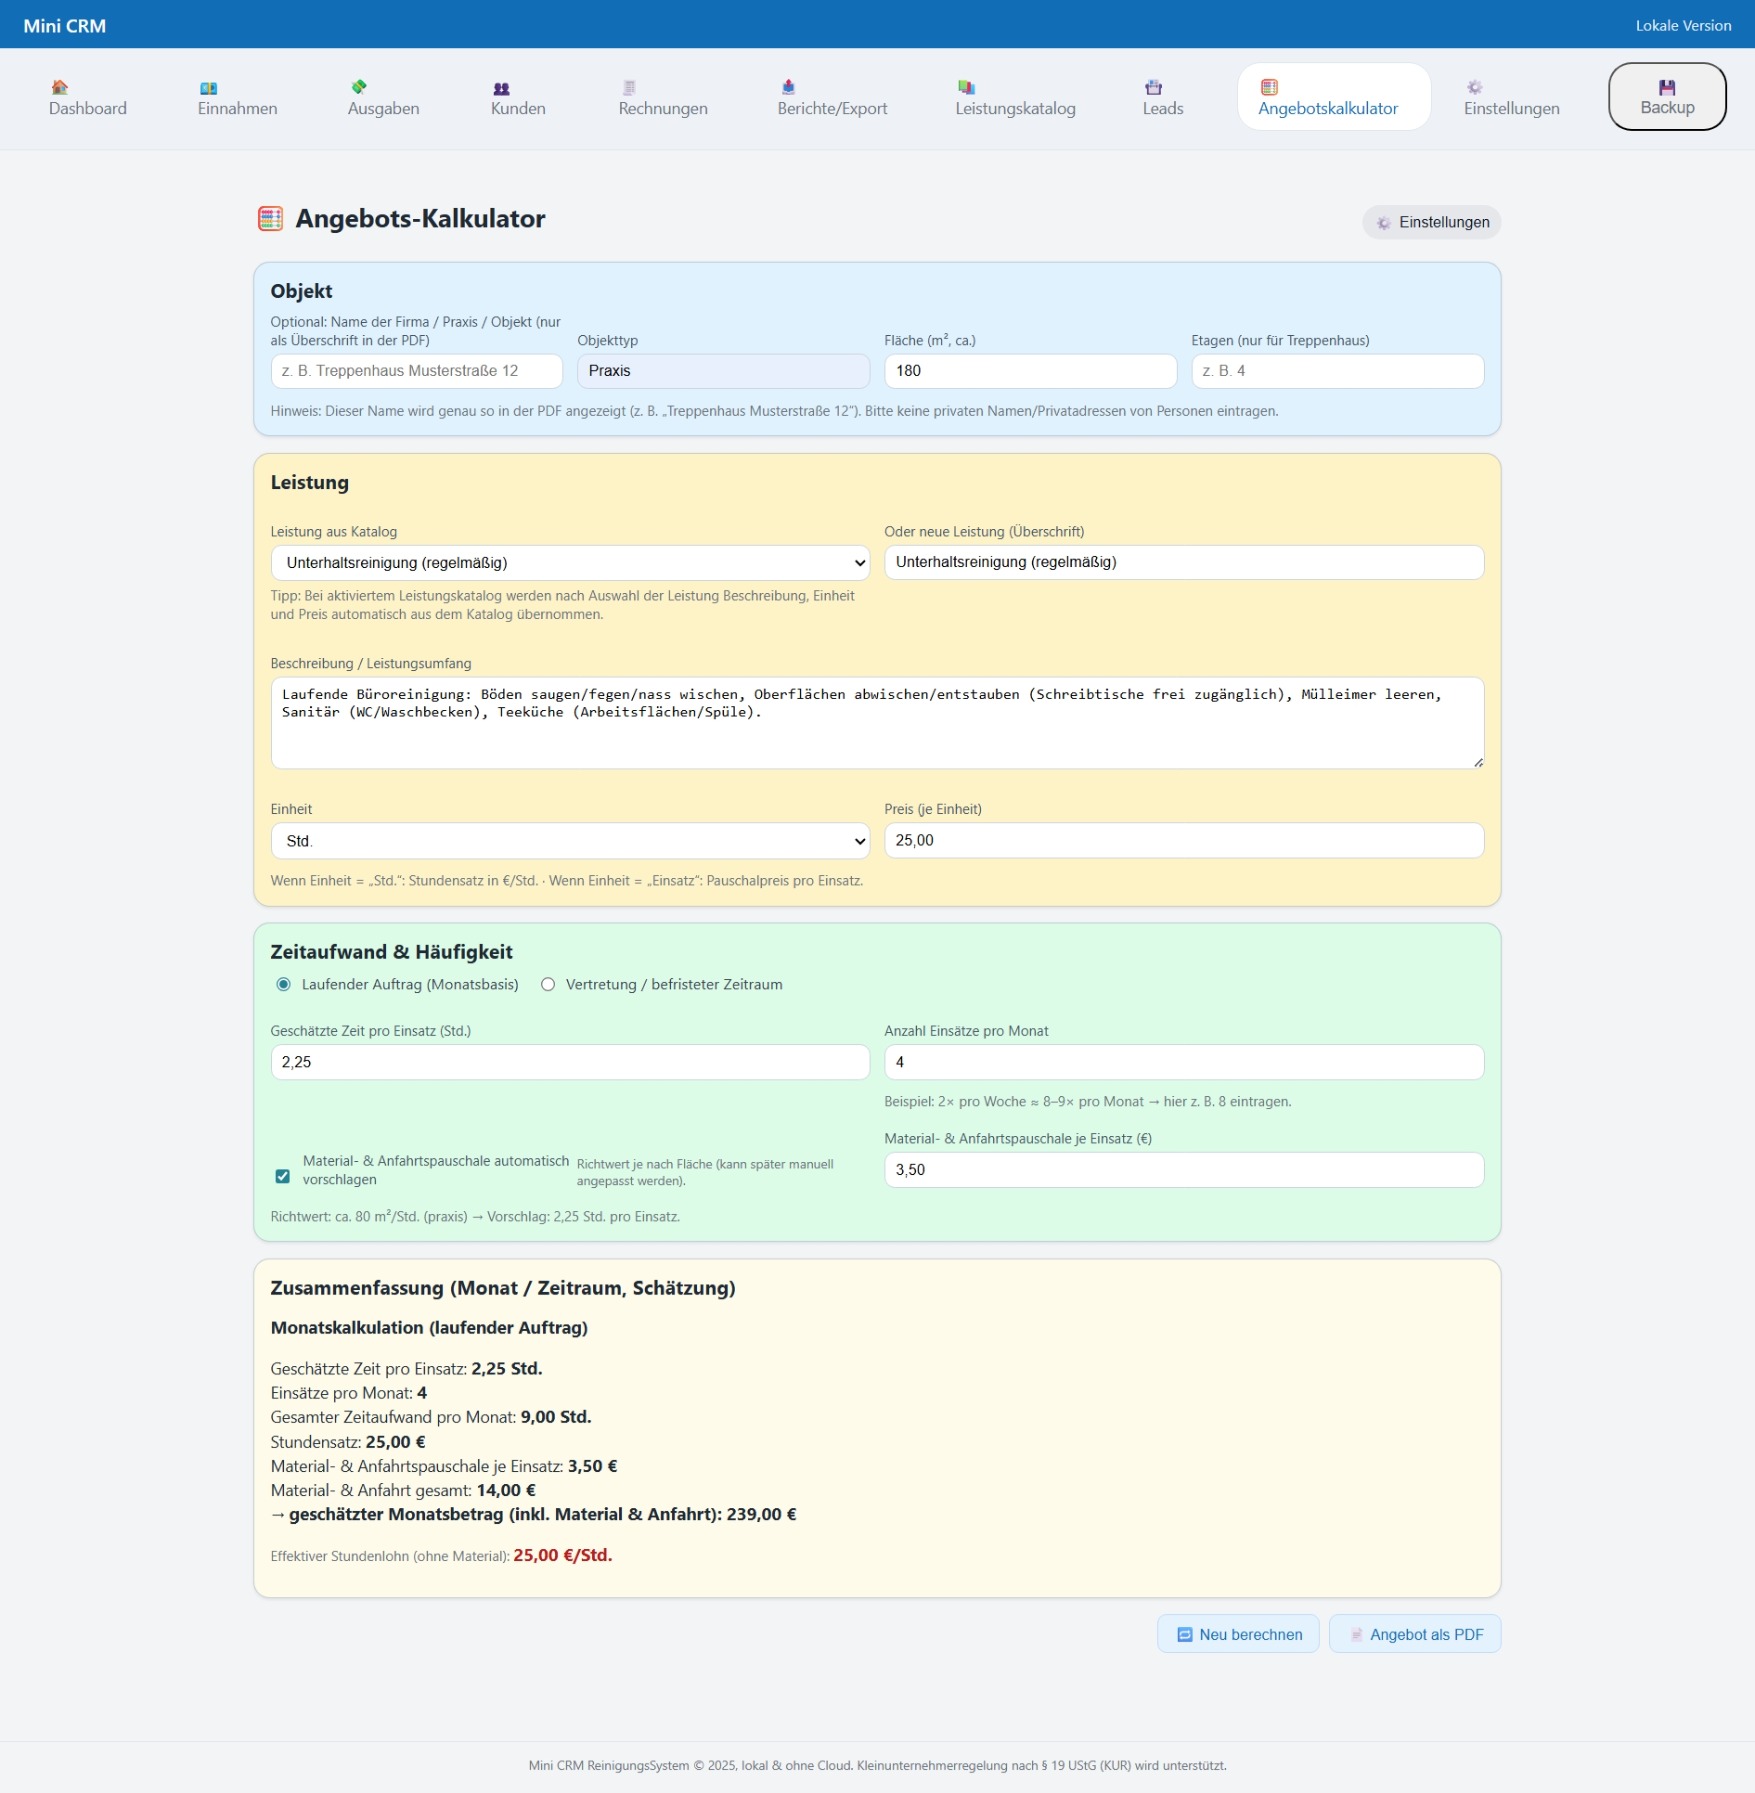Click Angebot als PDF button

coord(1414,1634)
